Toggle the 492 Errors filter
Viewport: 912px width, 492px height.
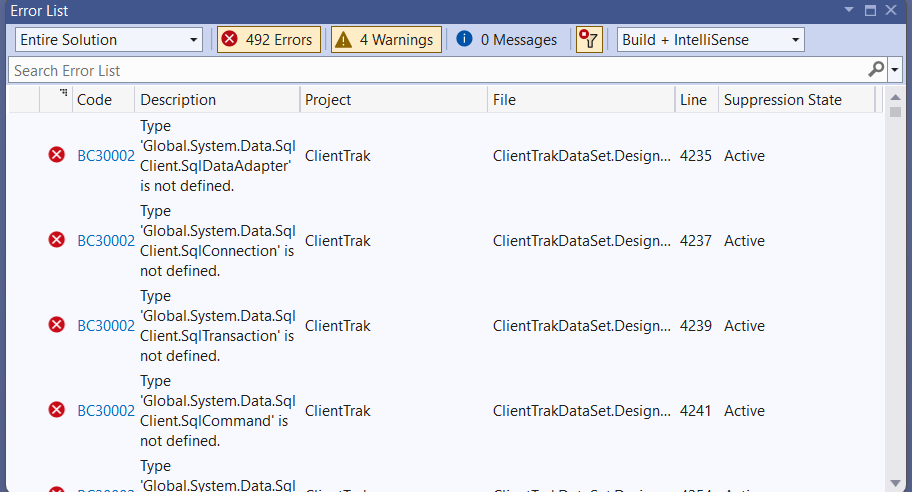[269, 40]
